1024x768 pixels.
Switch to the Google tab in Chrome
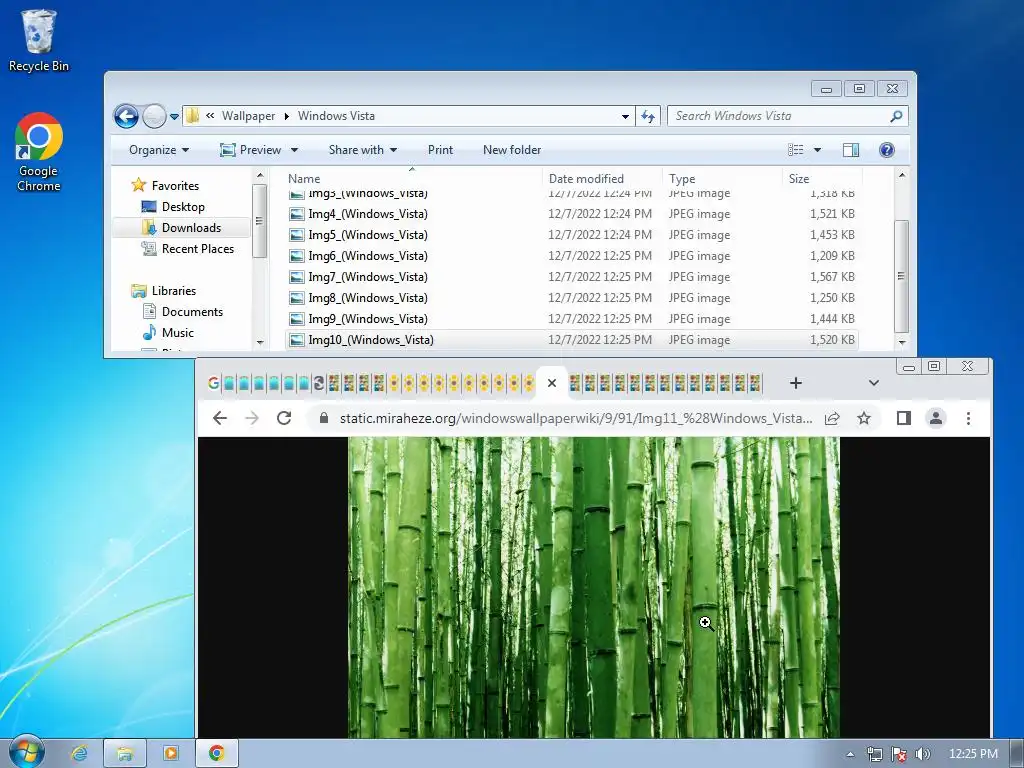pos(214,383)
